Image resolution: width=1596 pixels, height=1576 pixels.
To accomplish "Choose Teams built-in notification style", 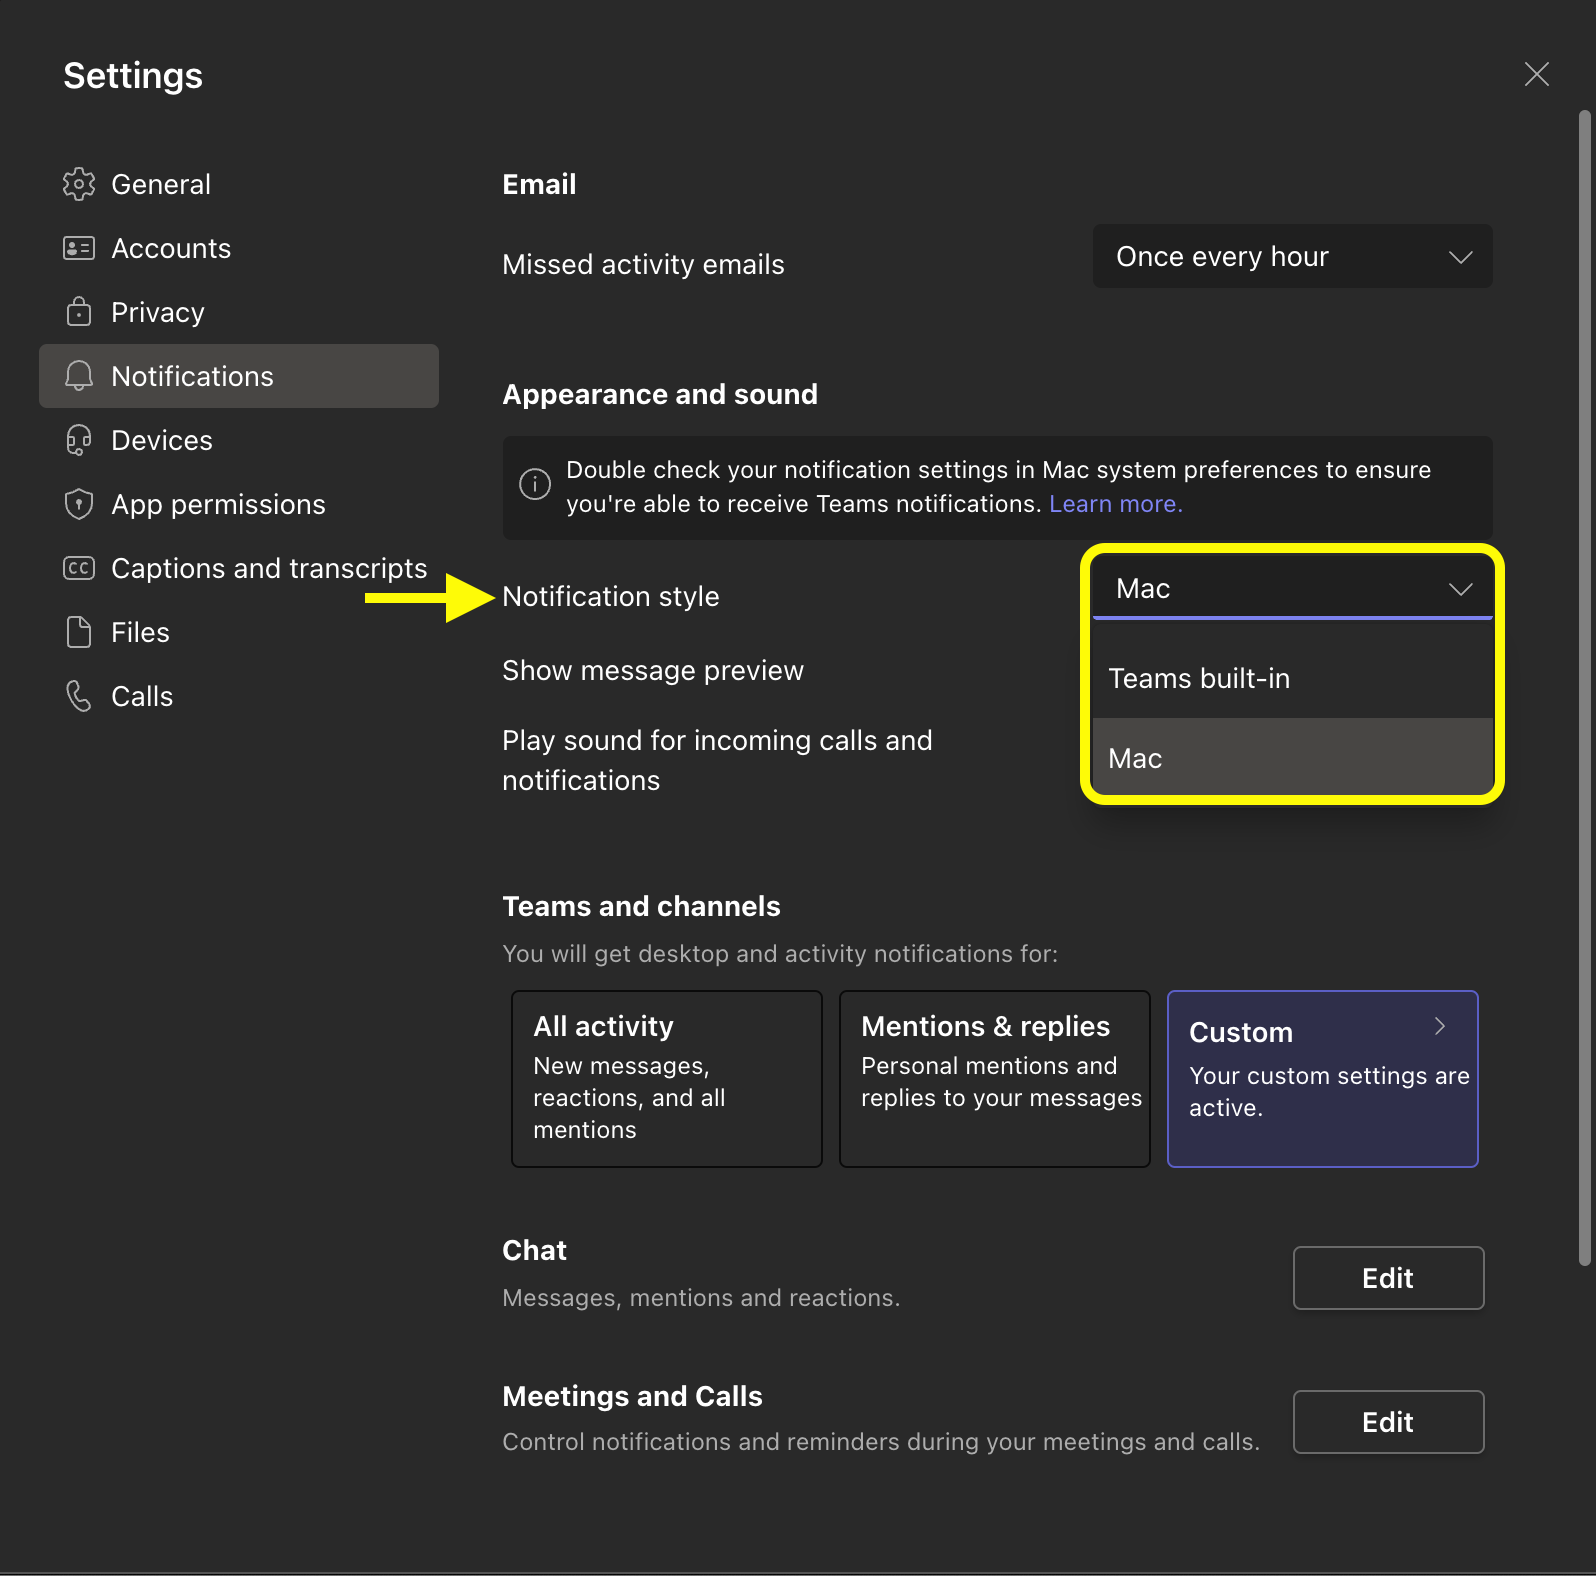I will (x=1293, y=678).
